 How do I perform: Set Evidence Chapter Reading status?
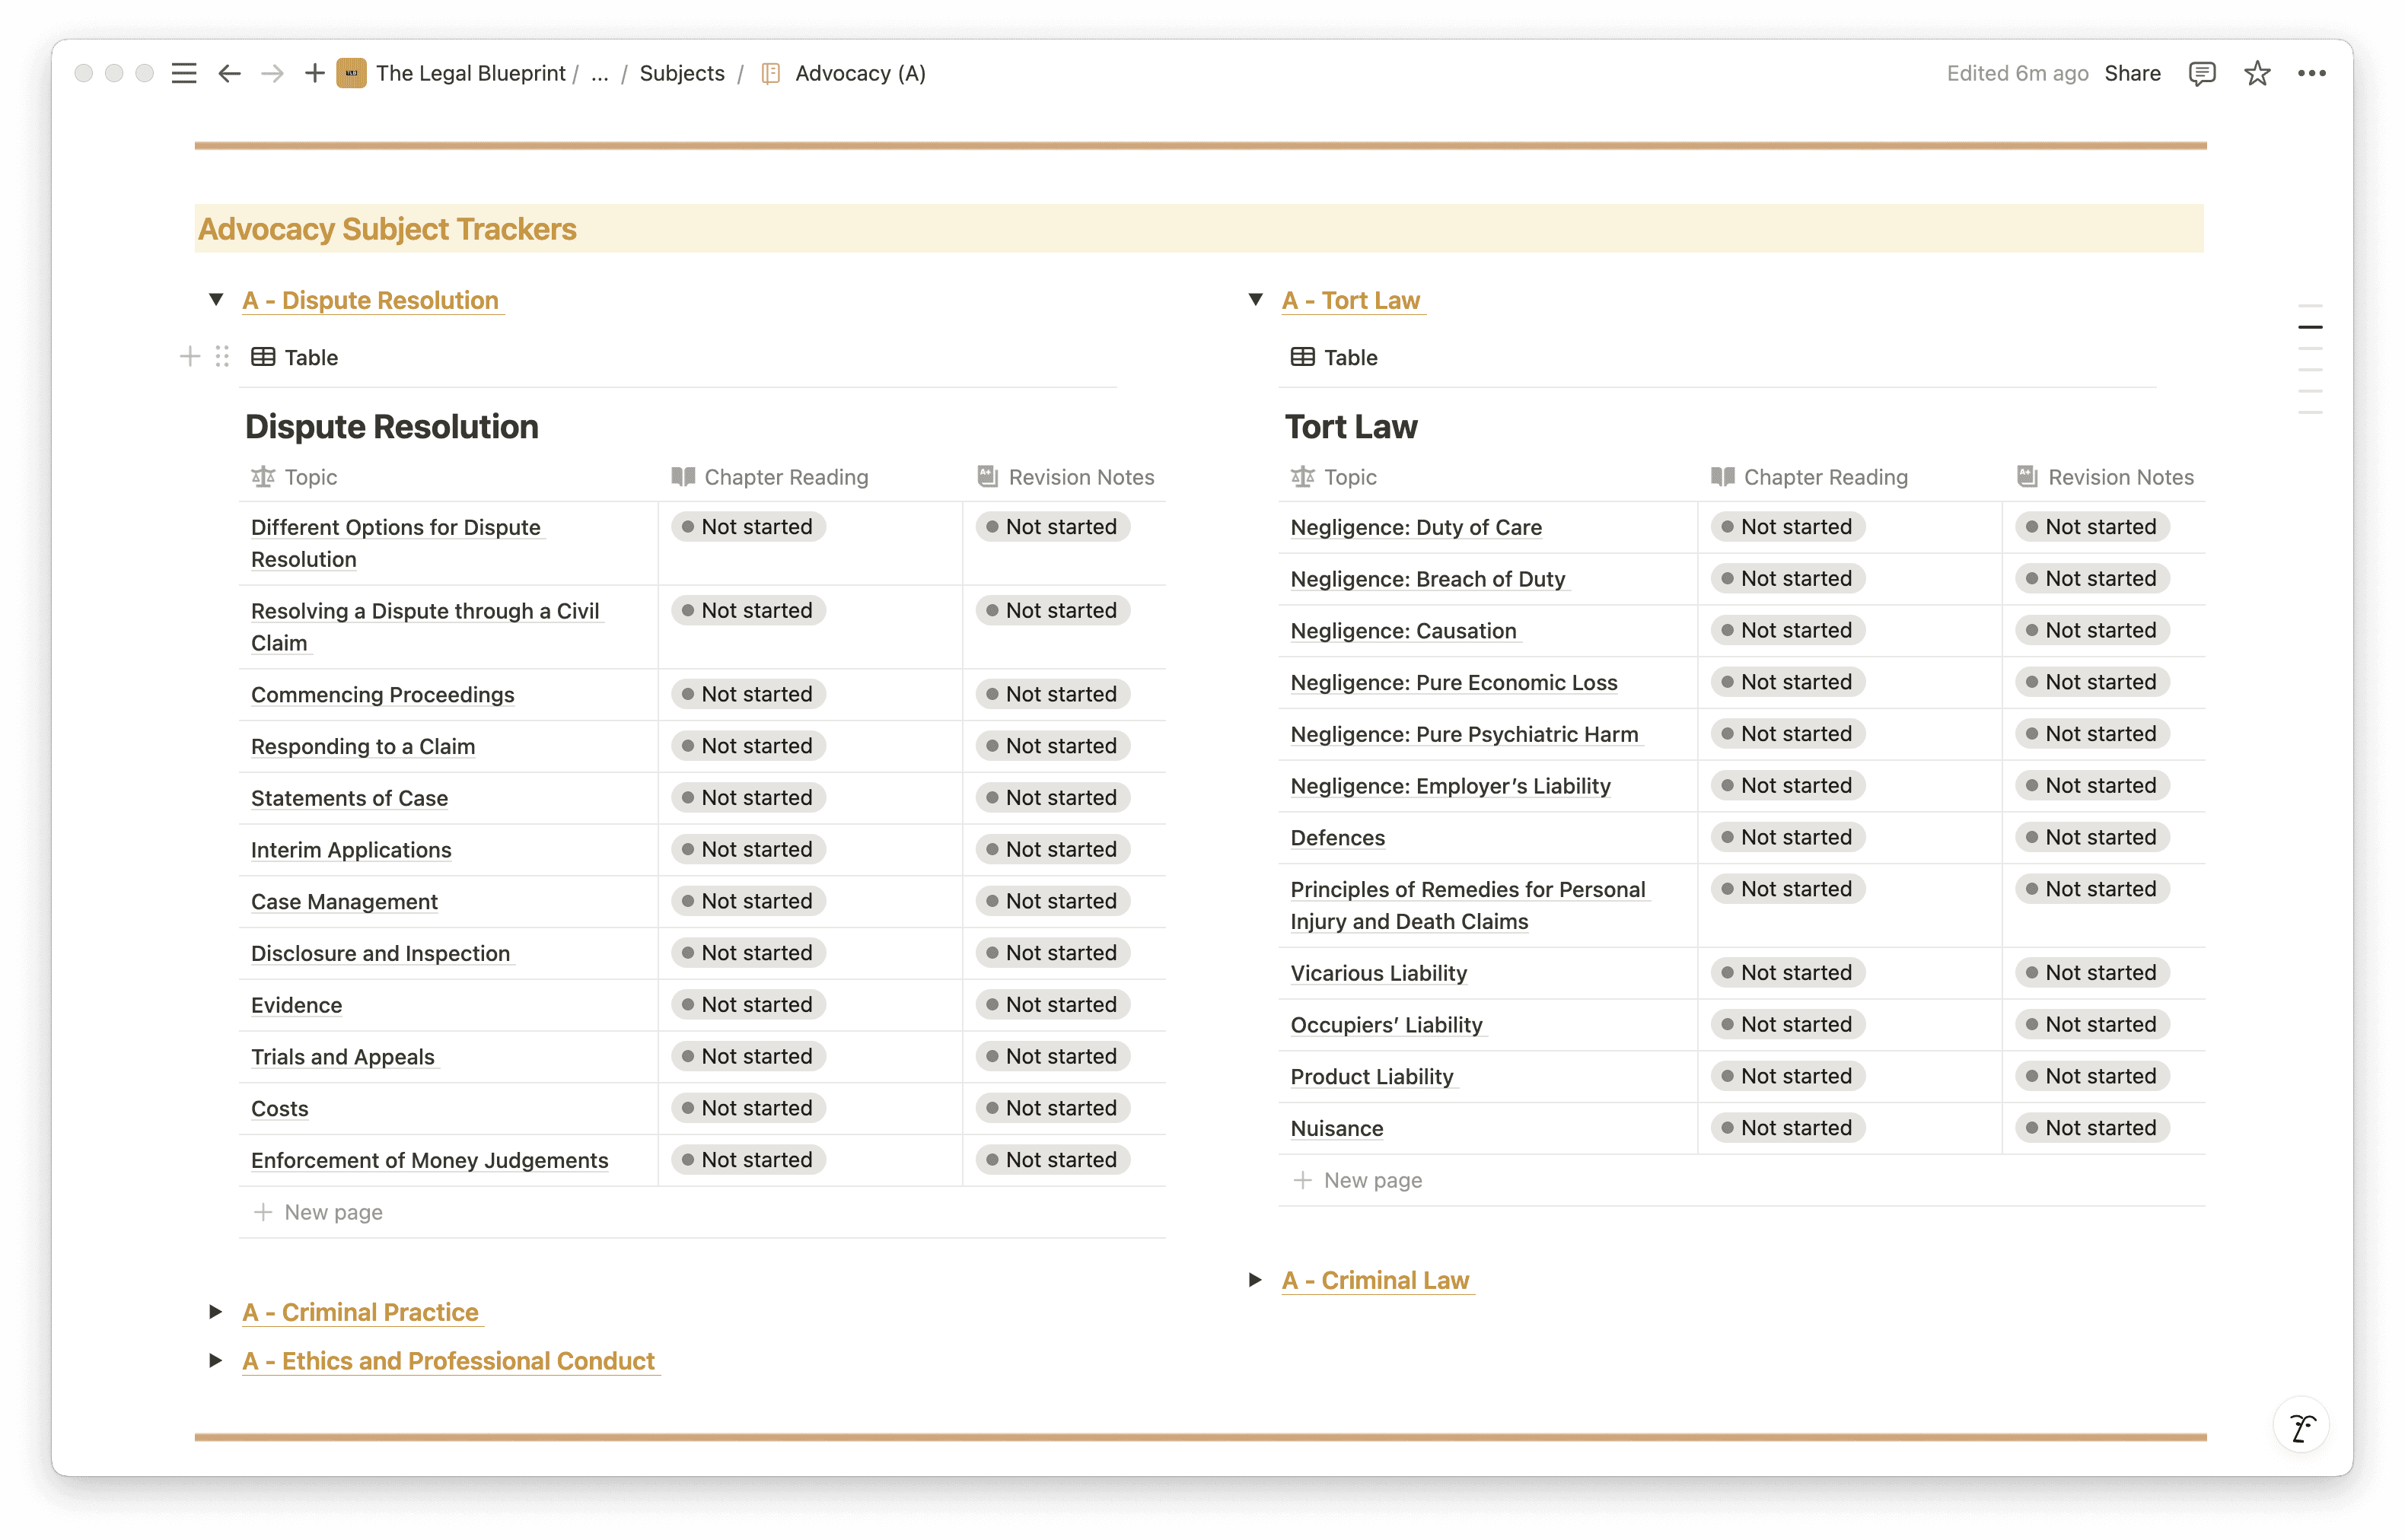click(x=748, y=1005)
